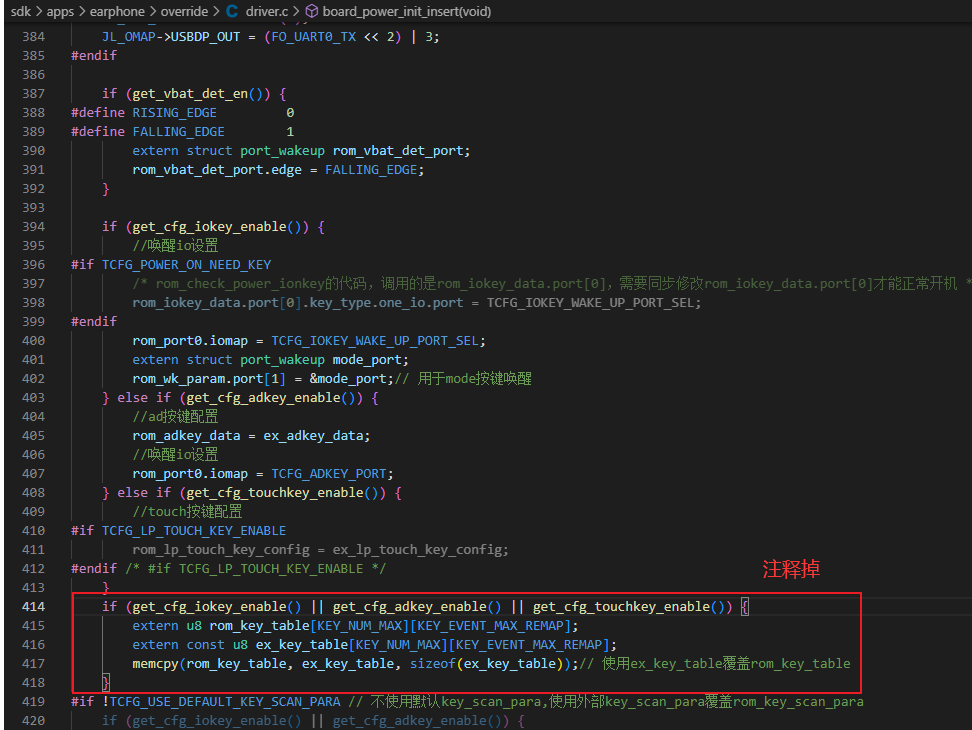Open the apps breadcrumb folder
Image resolution: width=972 pixels, height=730 pixels.
pyautogui.click(x=60, y=11)
